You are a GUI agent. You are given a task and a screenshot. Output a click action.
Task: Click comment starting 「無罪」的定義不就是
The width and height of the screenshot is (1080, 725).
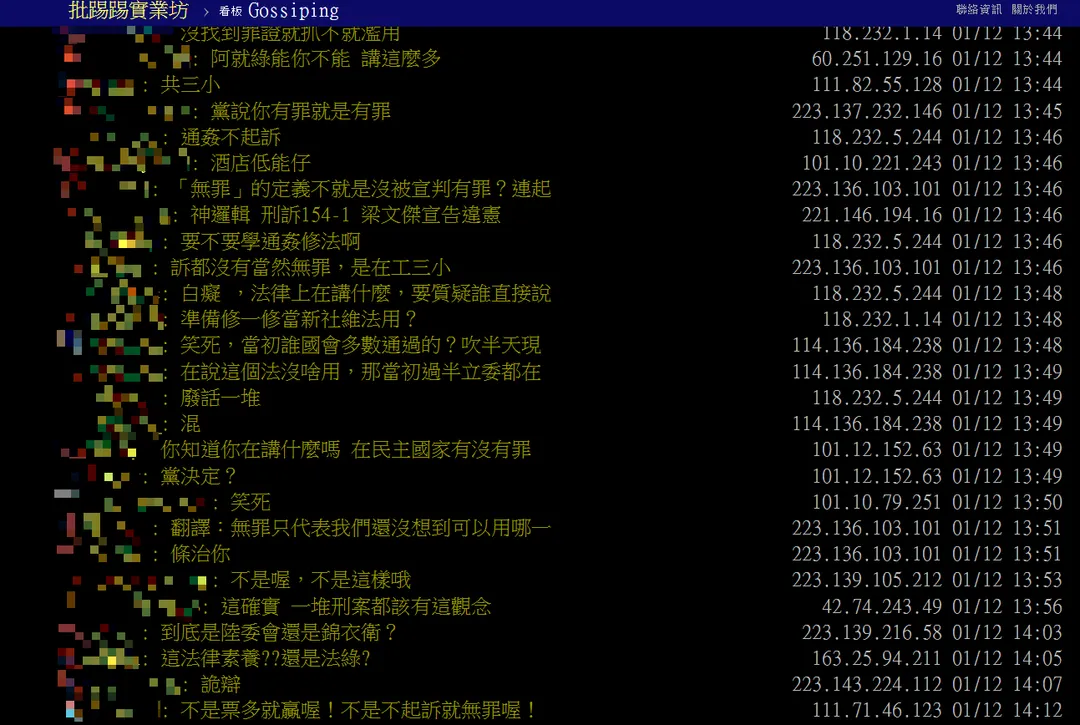[361, 189]
